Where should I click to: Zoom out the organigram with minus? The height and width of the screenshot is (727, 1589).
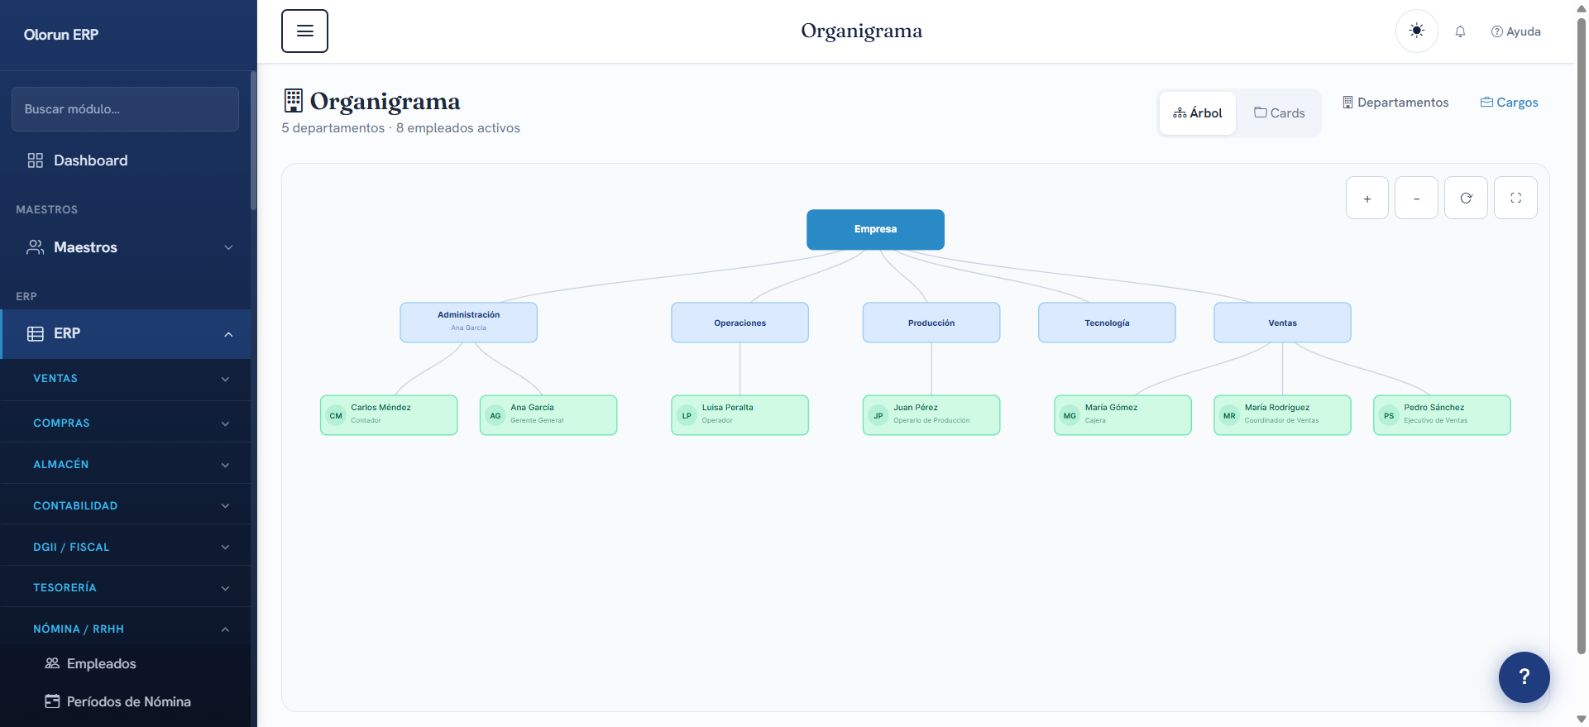pyautogui.click(x=1416, y=198)
